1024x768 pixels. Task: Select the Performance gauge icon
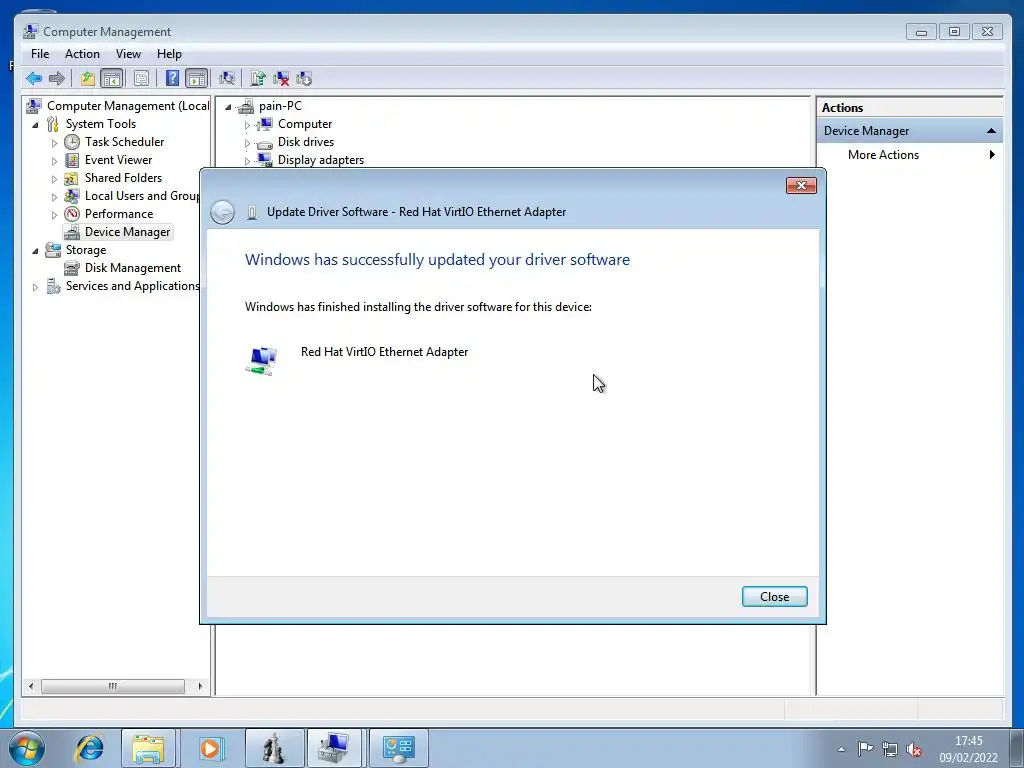tap(72, 214)
